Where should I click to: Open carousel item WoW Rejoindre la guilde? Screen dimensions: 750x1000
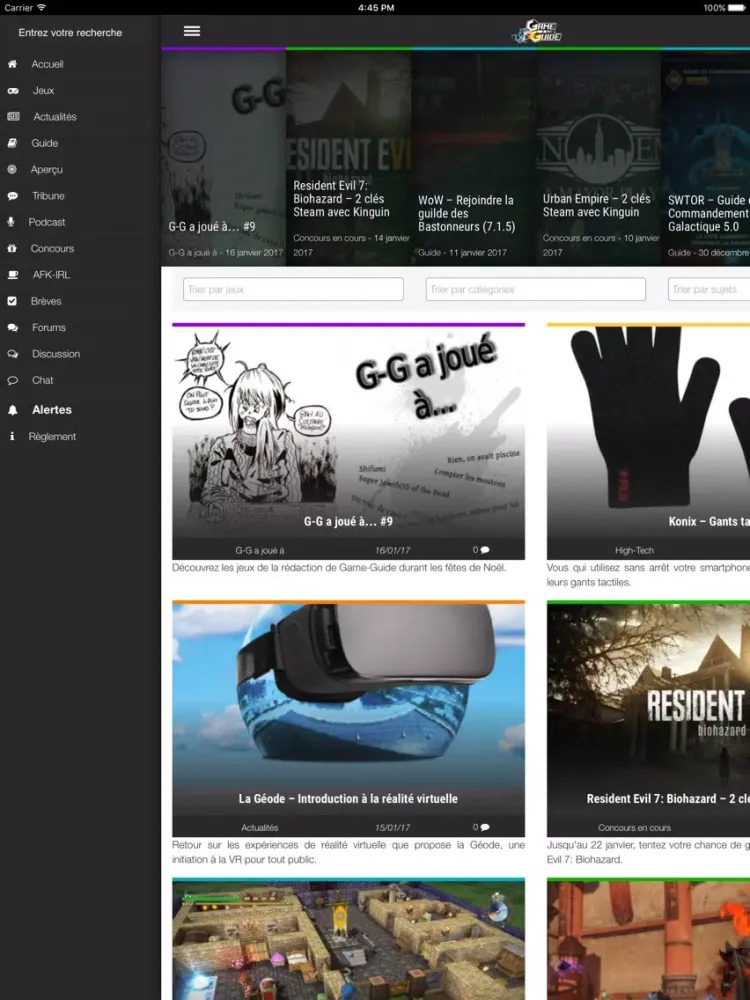coord(473,158)
